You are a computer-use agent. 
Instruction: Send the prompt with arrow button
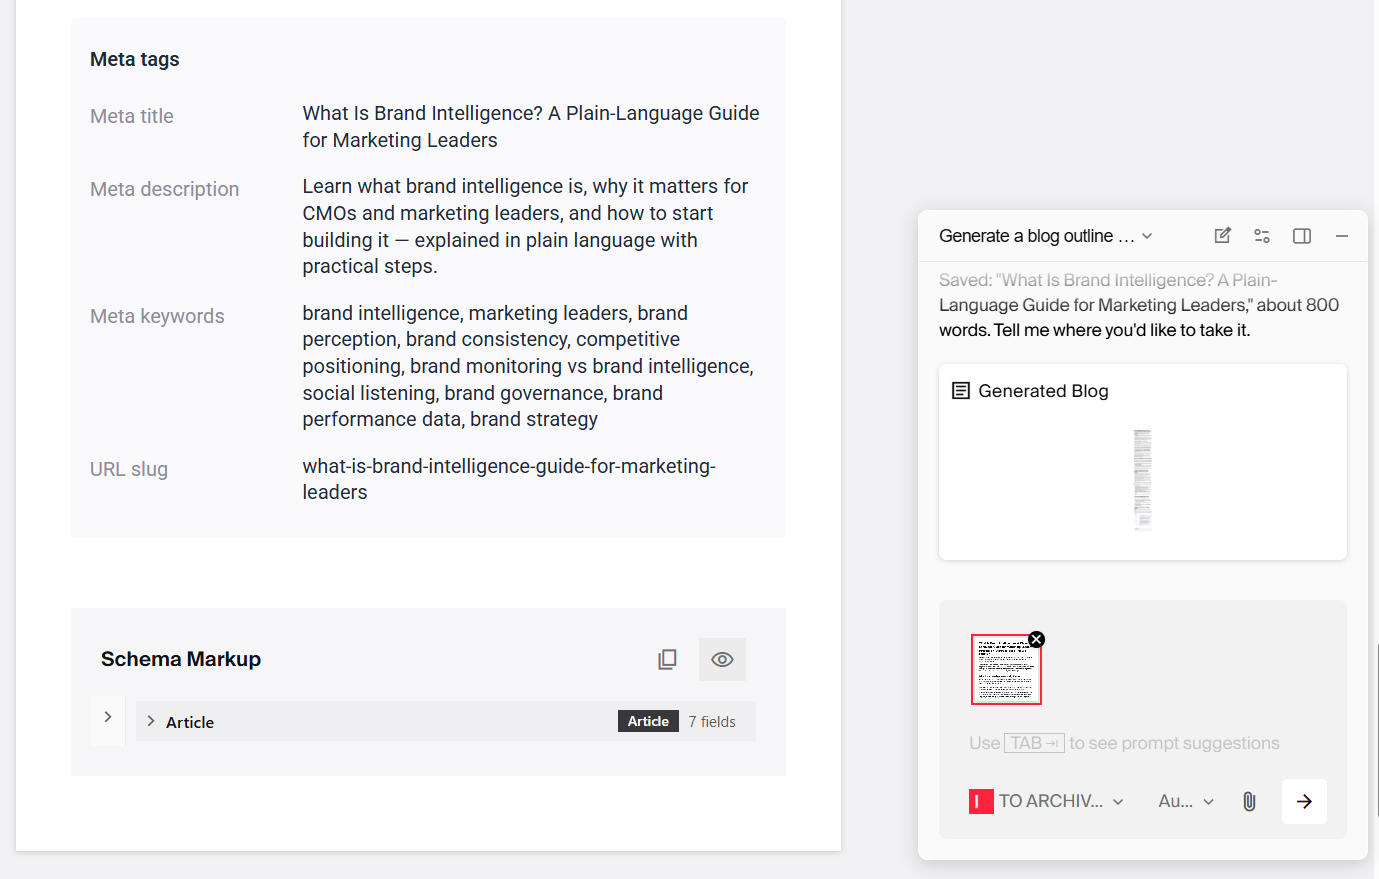(x=1304, y=801)
